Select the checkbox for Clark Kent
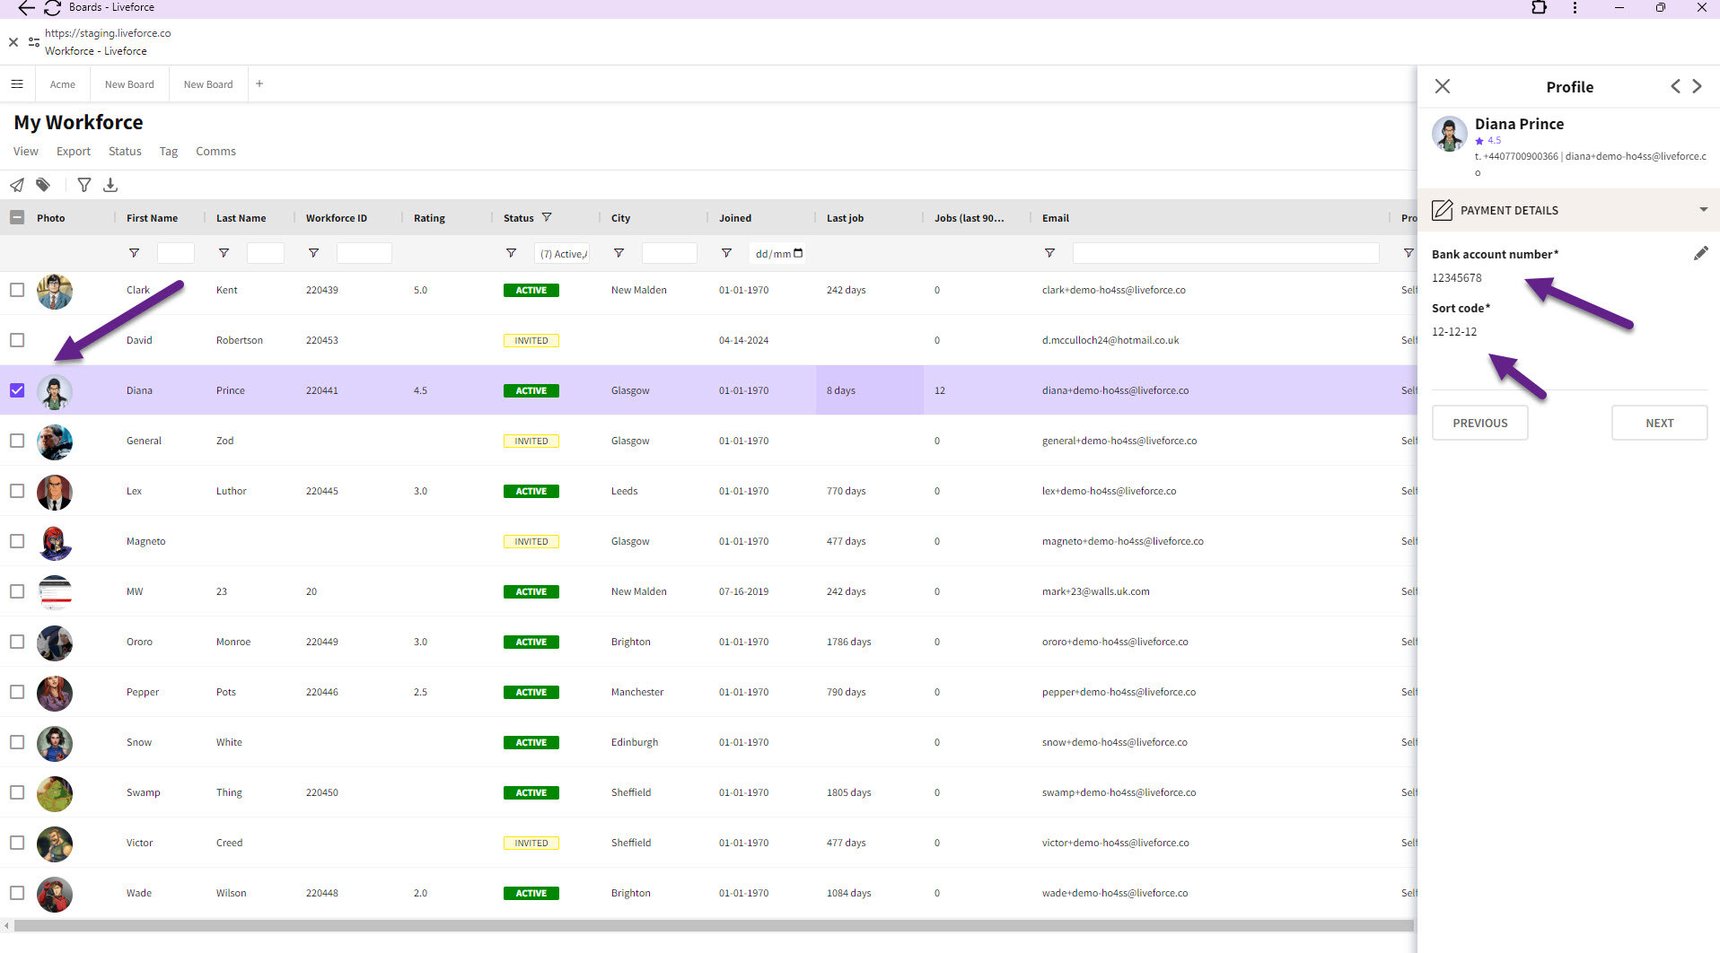This screenshot has width=1720, height=953. pyautogui.click(x=17, y=290)
